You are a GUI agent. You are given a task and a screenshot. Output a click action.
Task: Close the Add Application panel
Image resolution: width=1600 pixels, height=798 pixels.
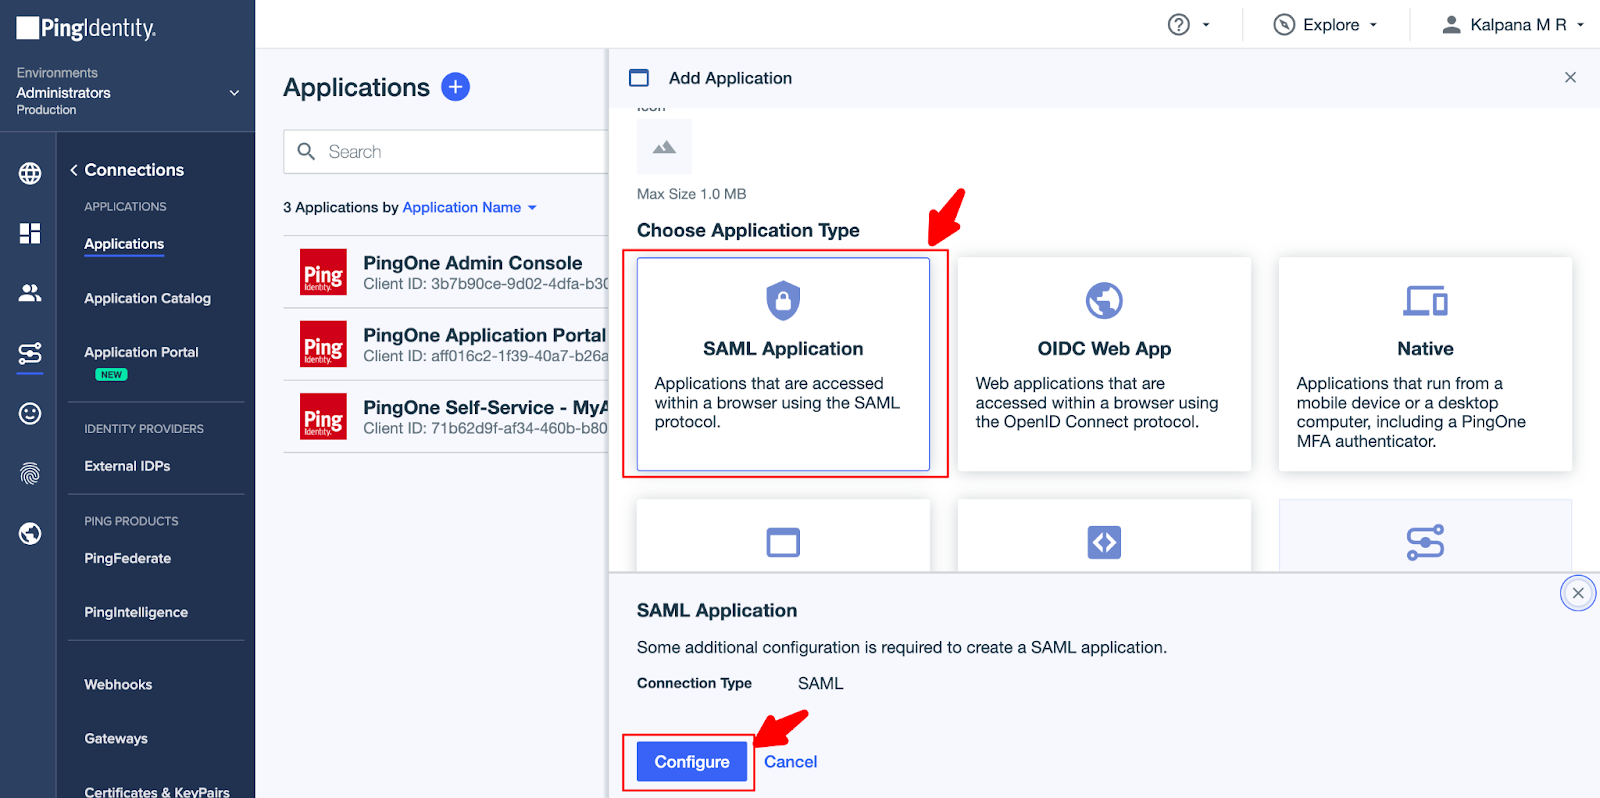point(1570,77)
